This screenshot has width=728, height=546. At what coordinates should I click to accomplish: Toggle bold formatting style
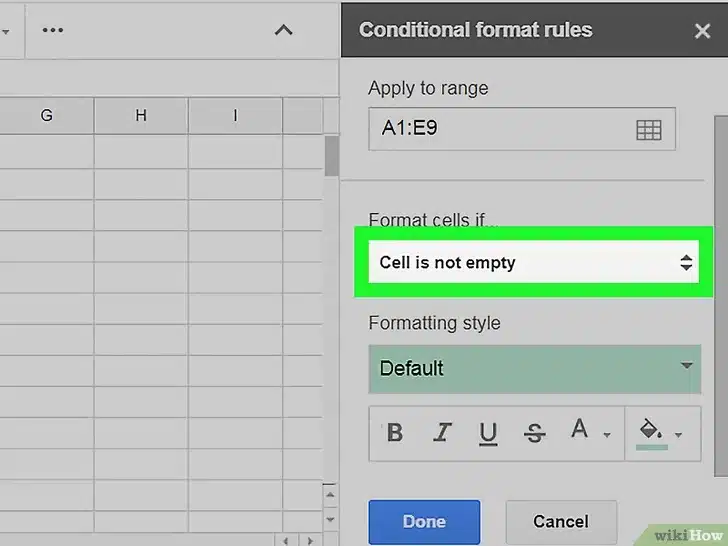pyautogui.click(x=395, y=433)
